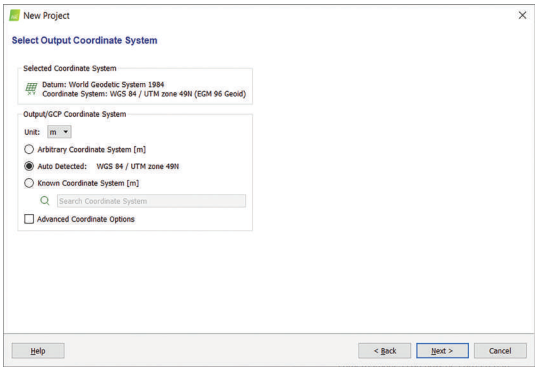Click the Help button

click(38, 351)
